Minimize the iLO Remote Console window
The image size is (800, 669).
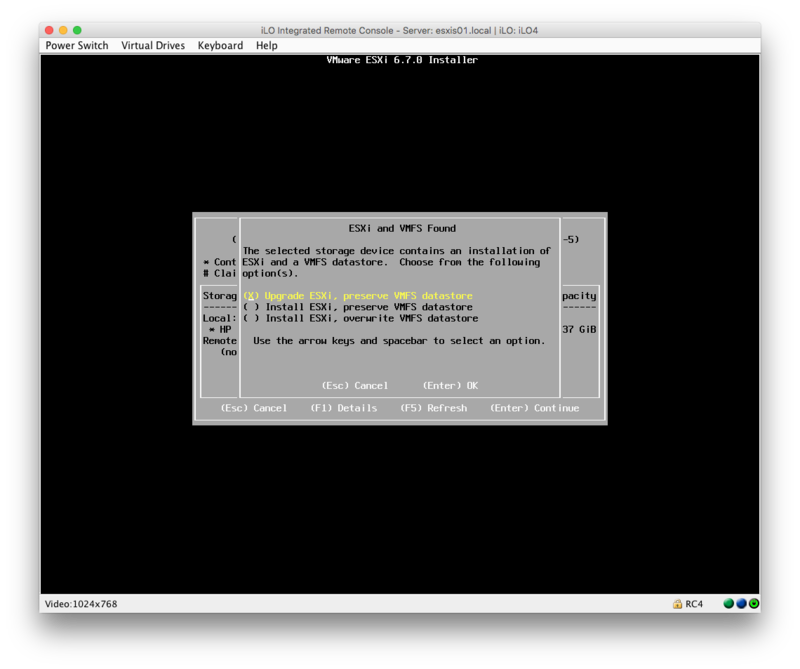[63, 30]
